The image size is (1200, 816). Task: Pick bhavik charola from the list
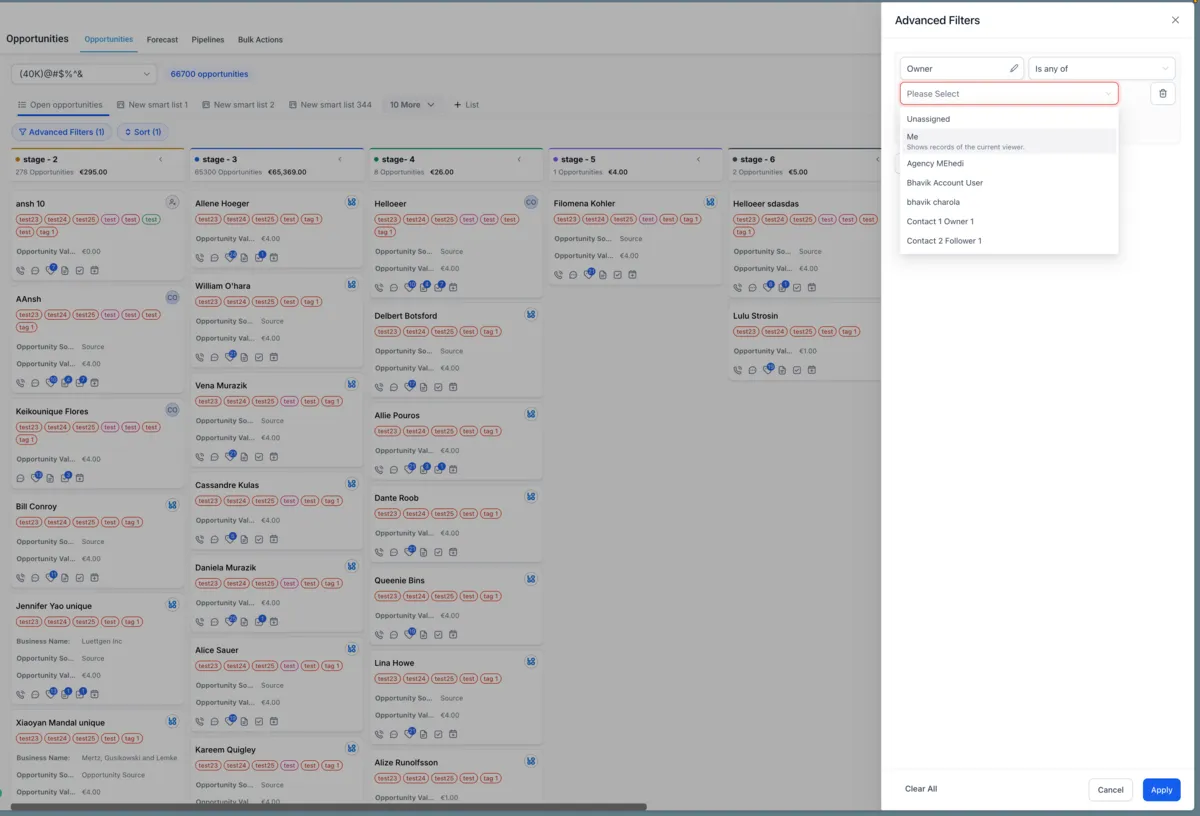coord(1009,202)
